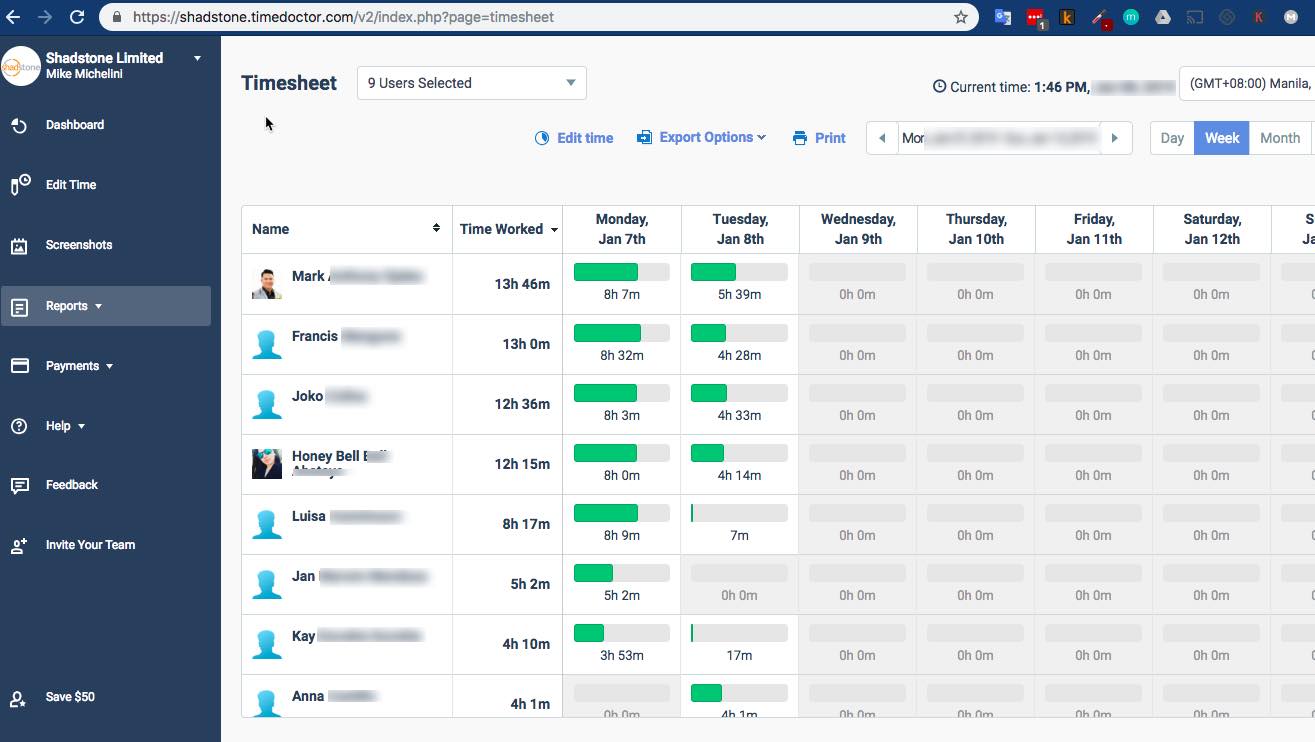Click the Print link
The width and height of the screenshot is (1315, 742).
[x=830, y=138]
